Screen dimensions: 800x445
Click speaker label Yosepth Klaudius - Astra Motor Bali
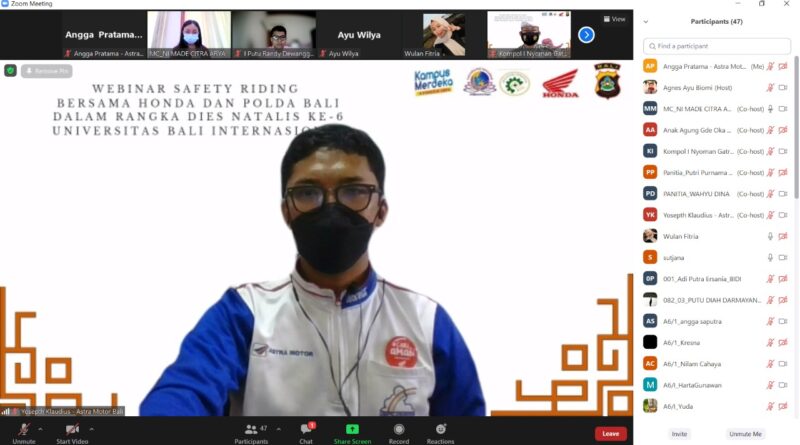[x=72, y=411]
